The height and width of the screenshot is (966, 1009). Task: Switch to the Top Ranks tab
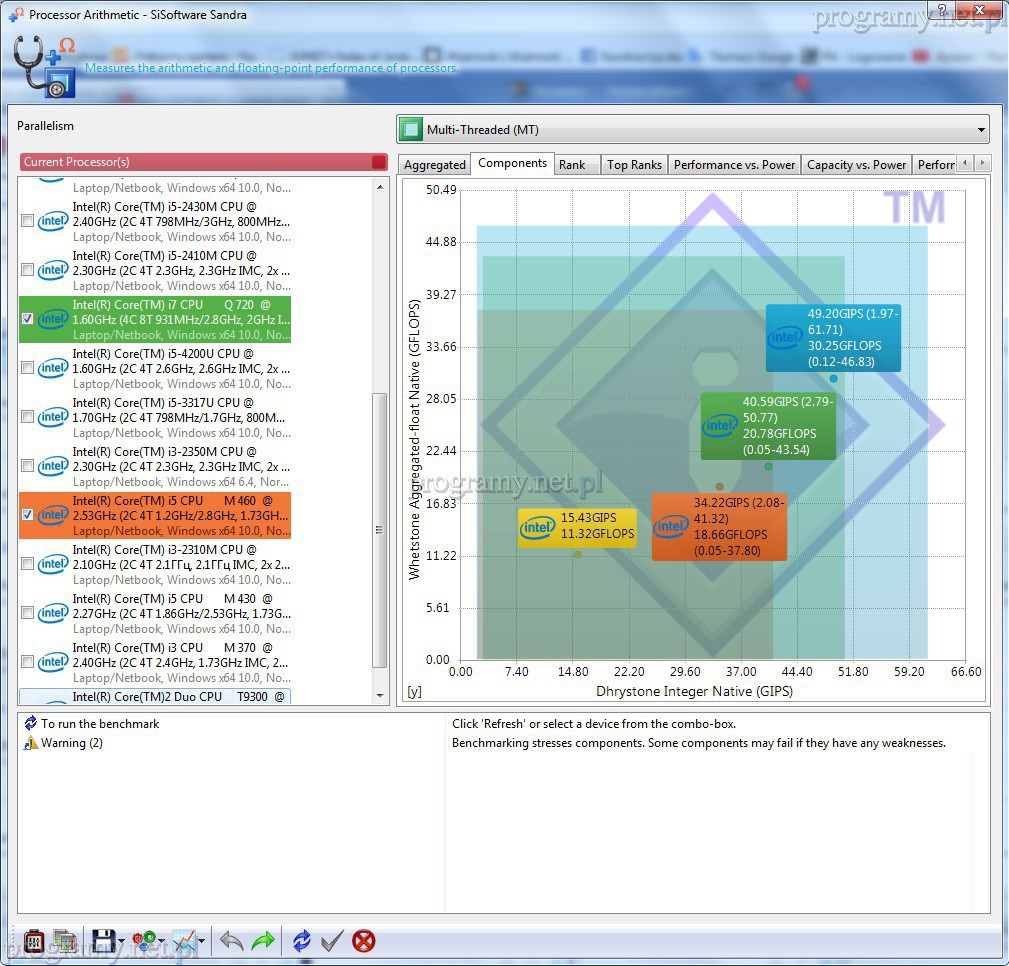click(x=634, y=165)
